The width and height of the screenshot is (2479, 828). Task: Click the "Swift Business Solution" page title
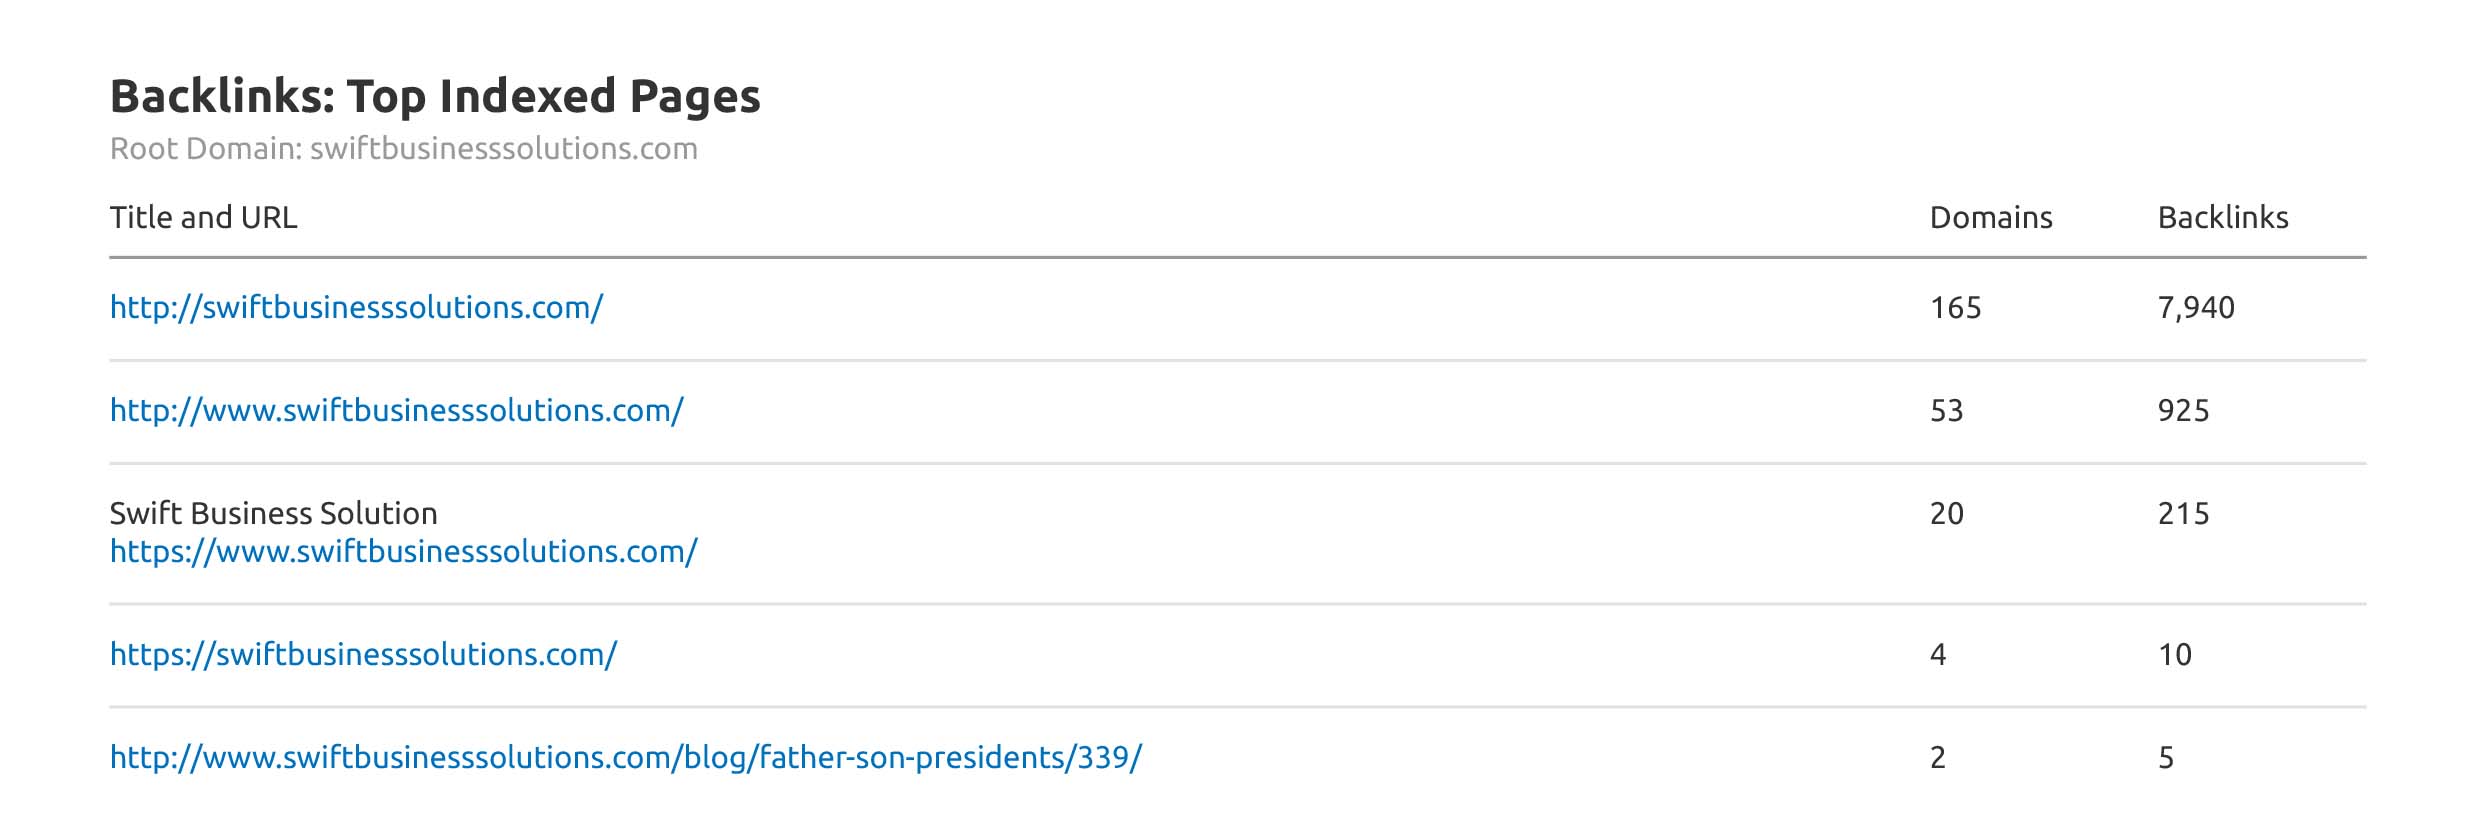pyautogui.click(x=273, y=514)
